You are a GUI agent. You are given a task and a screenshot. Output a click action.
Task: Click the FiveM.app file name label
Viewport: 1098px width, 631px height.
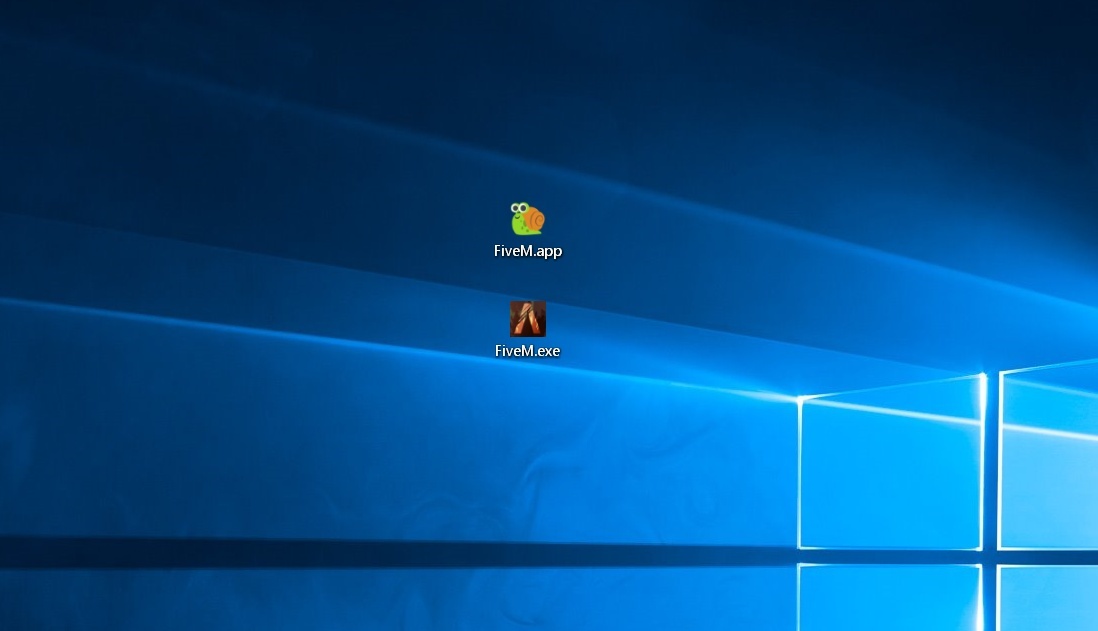[528, 251]
